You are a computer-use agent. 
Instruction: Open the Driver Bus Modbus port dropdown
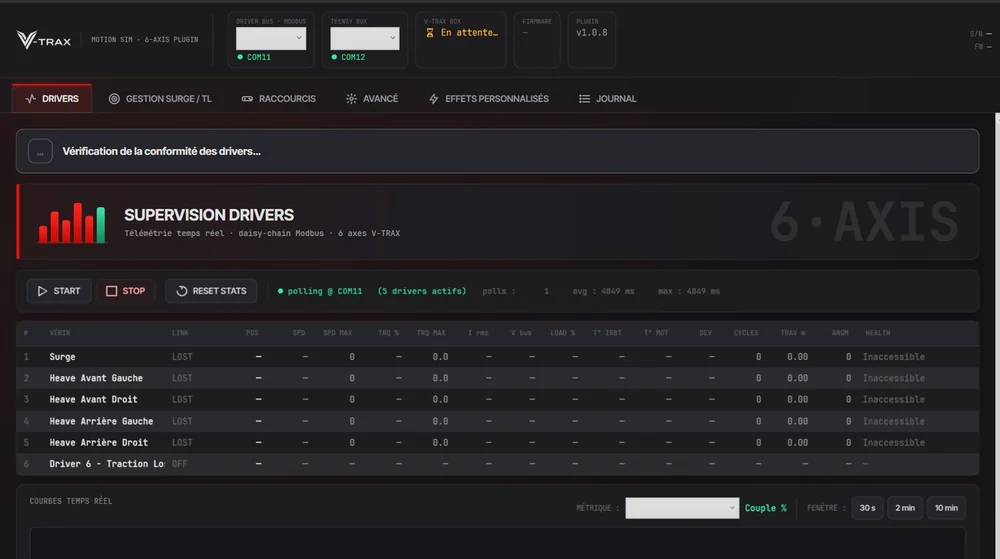coord(270,38)
